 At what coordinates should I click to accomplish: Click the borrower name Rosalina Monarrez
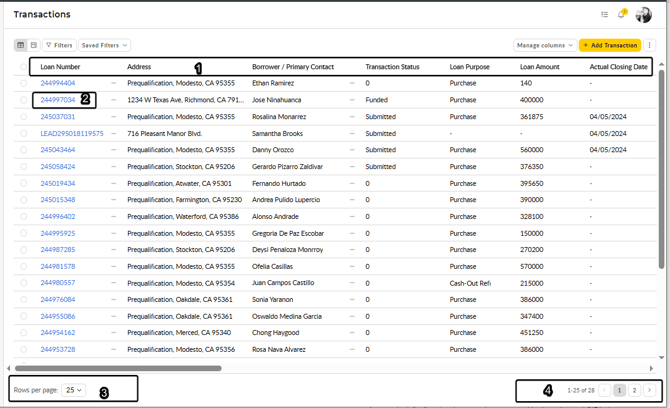coord(279,117)
